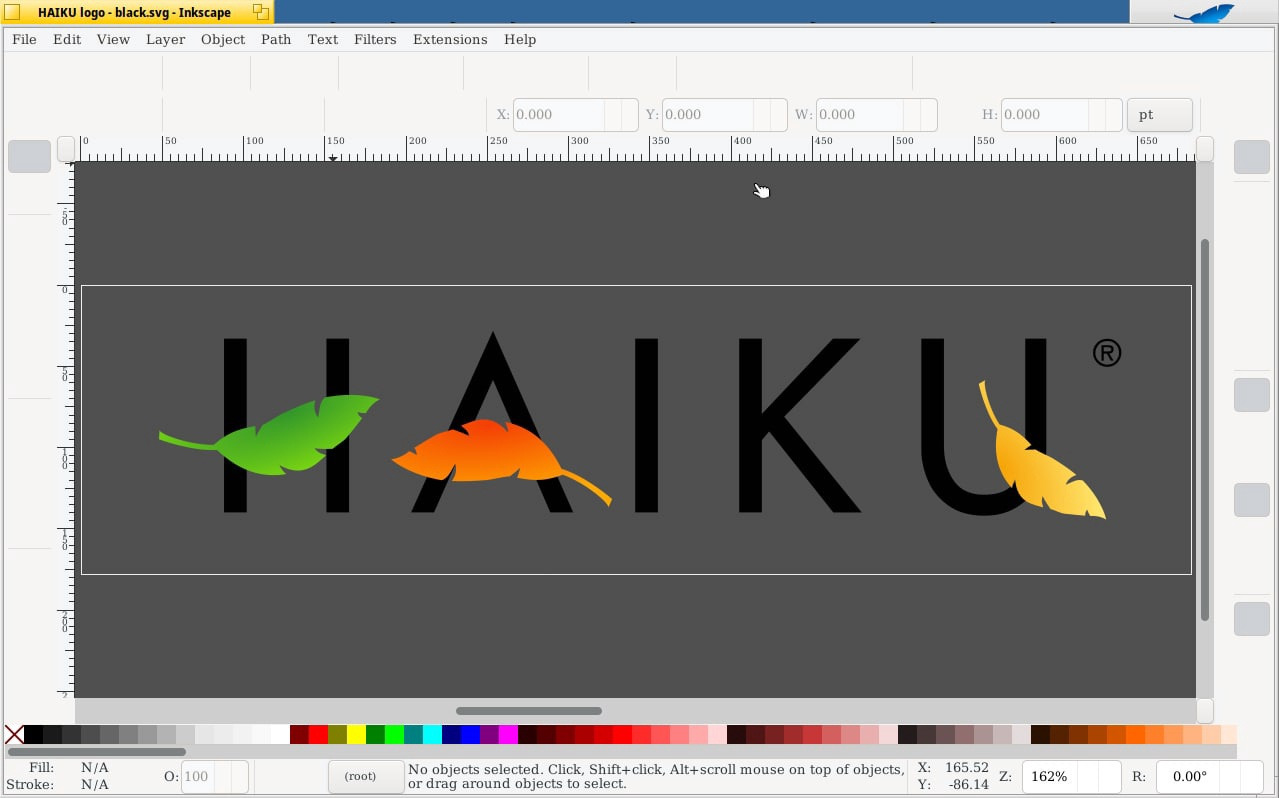
Task: Expand the pt units dropdown
Action: 1159,115
